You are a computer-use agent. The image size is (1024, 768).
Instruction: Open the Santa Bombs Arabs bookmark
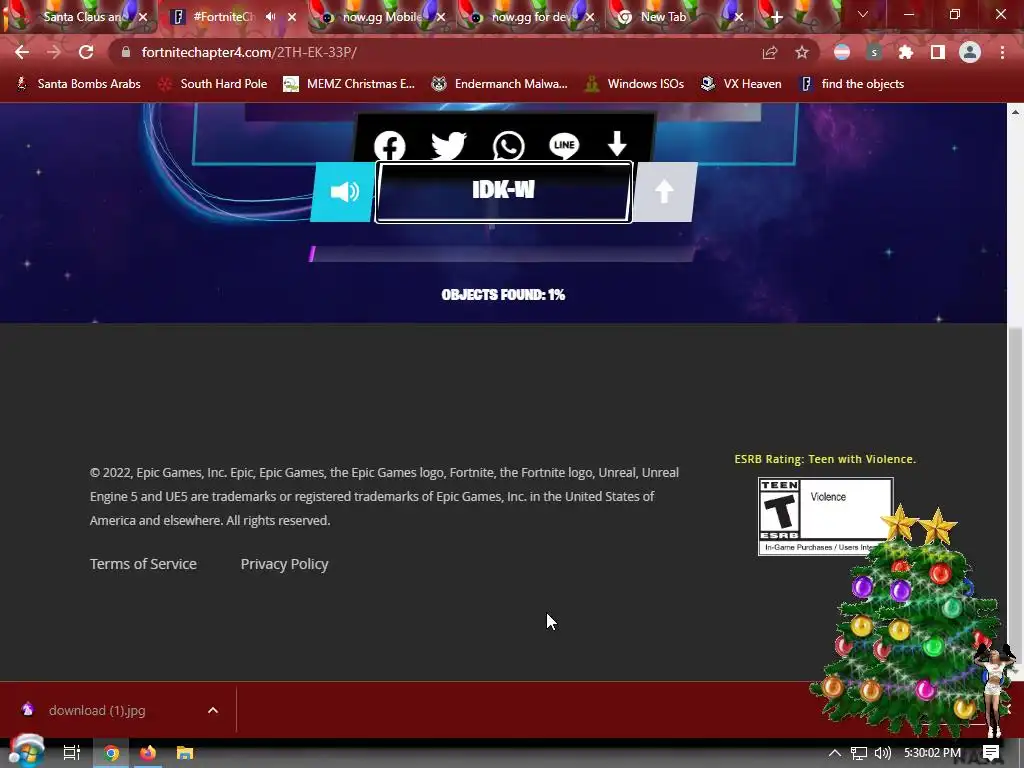[79, 84]
